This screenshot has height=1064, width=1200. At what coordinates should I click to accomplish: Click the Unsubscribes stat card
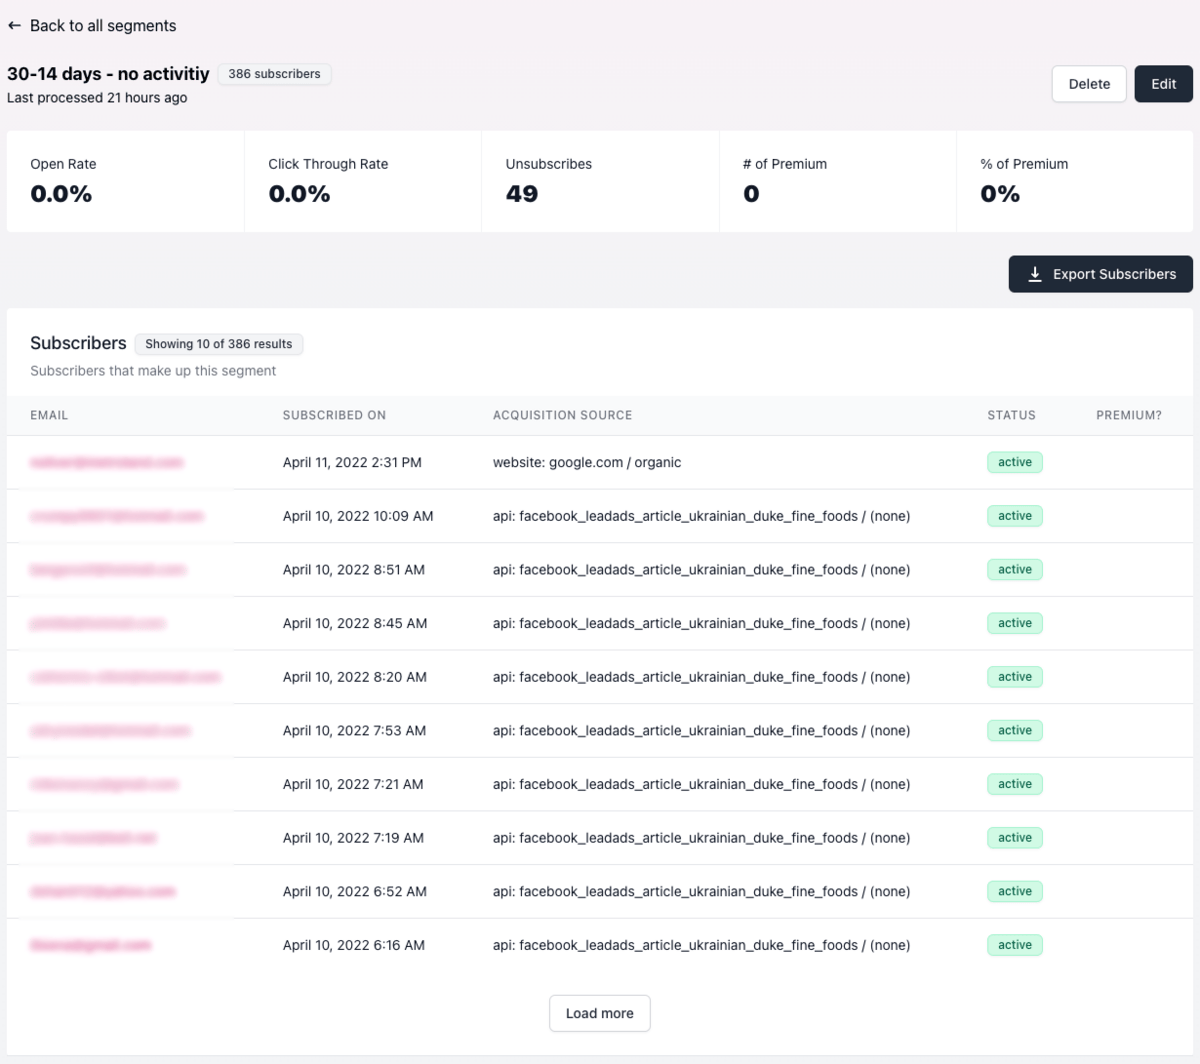tap(600, 181)
